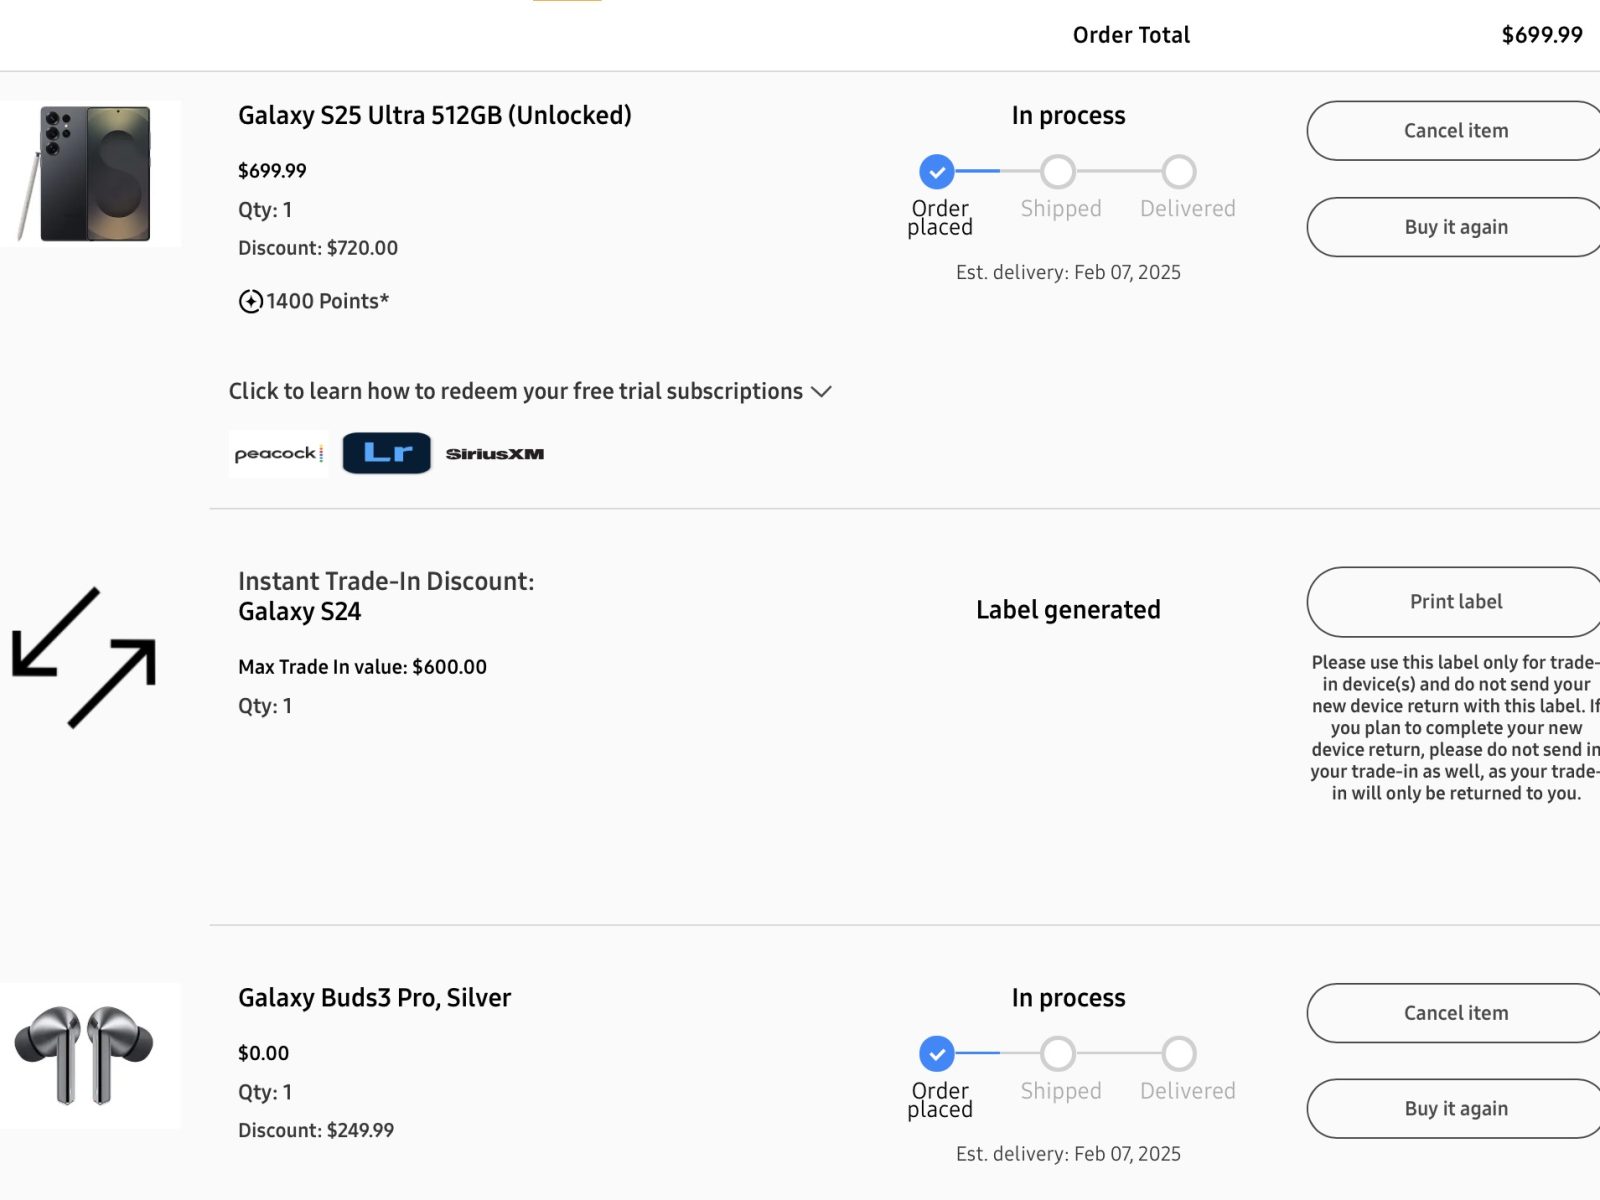Cancel the Galaxy S25 Ultra item
1600x1200 pixels.
tap(1455, 131)
